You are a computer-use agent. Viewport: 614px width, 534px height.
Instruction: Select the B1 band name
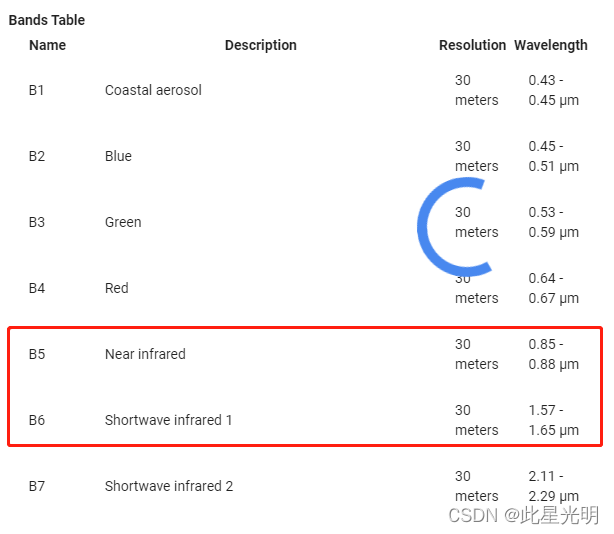[37, 90]
